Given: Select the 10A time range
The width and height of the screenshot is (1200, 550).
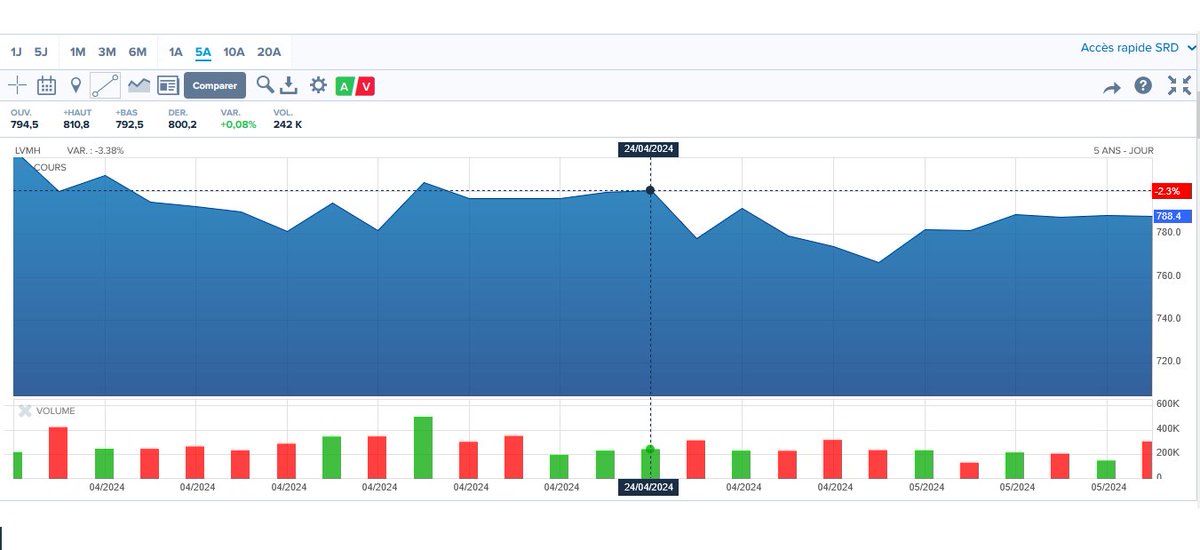Looking at the screenshot, I should pos(234,51).
